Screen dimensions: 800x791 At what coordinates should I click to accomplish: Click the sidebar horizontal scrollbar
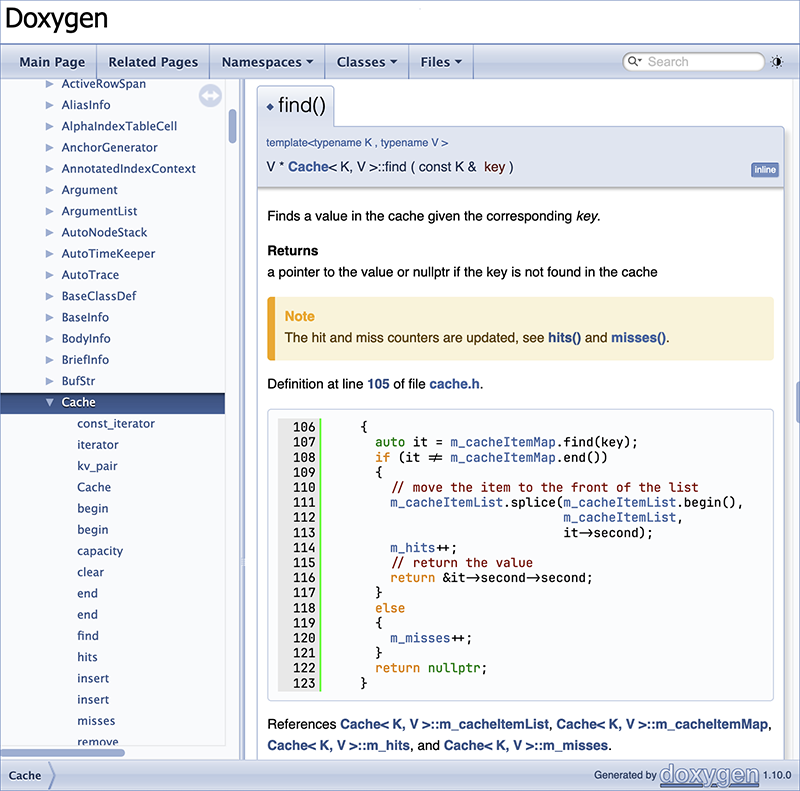click(x=62, y=753)
